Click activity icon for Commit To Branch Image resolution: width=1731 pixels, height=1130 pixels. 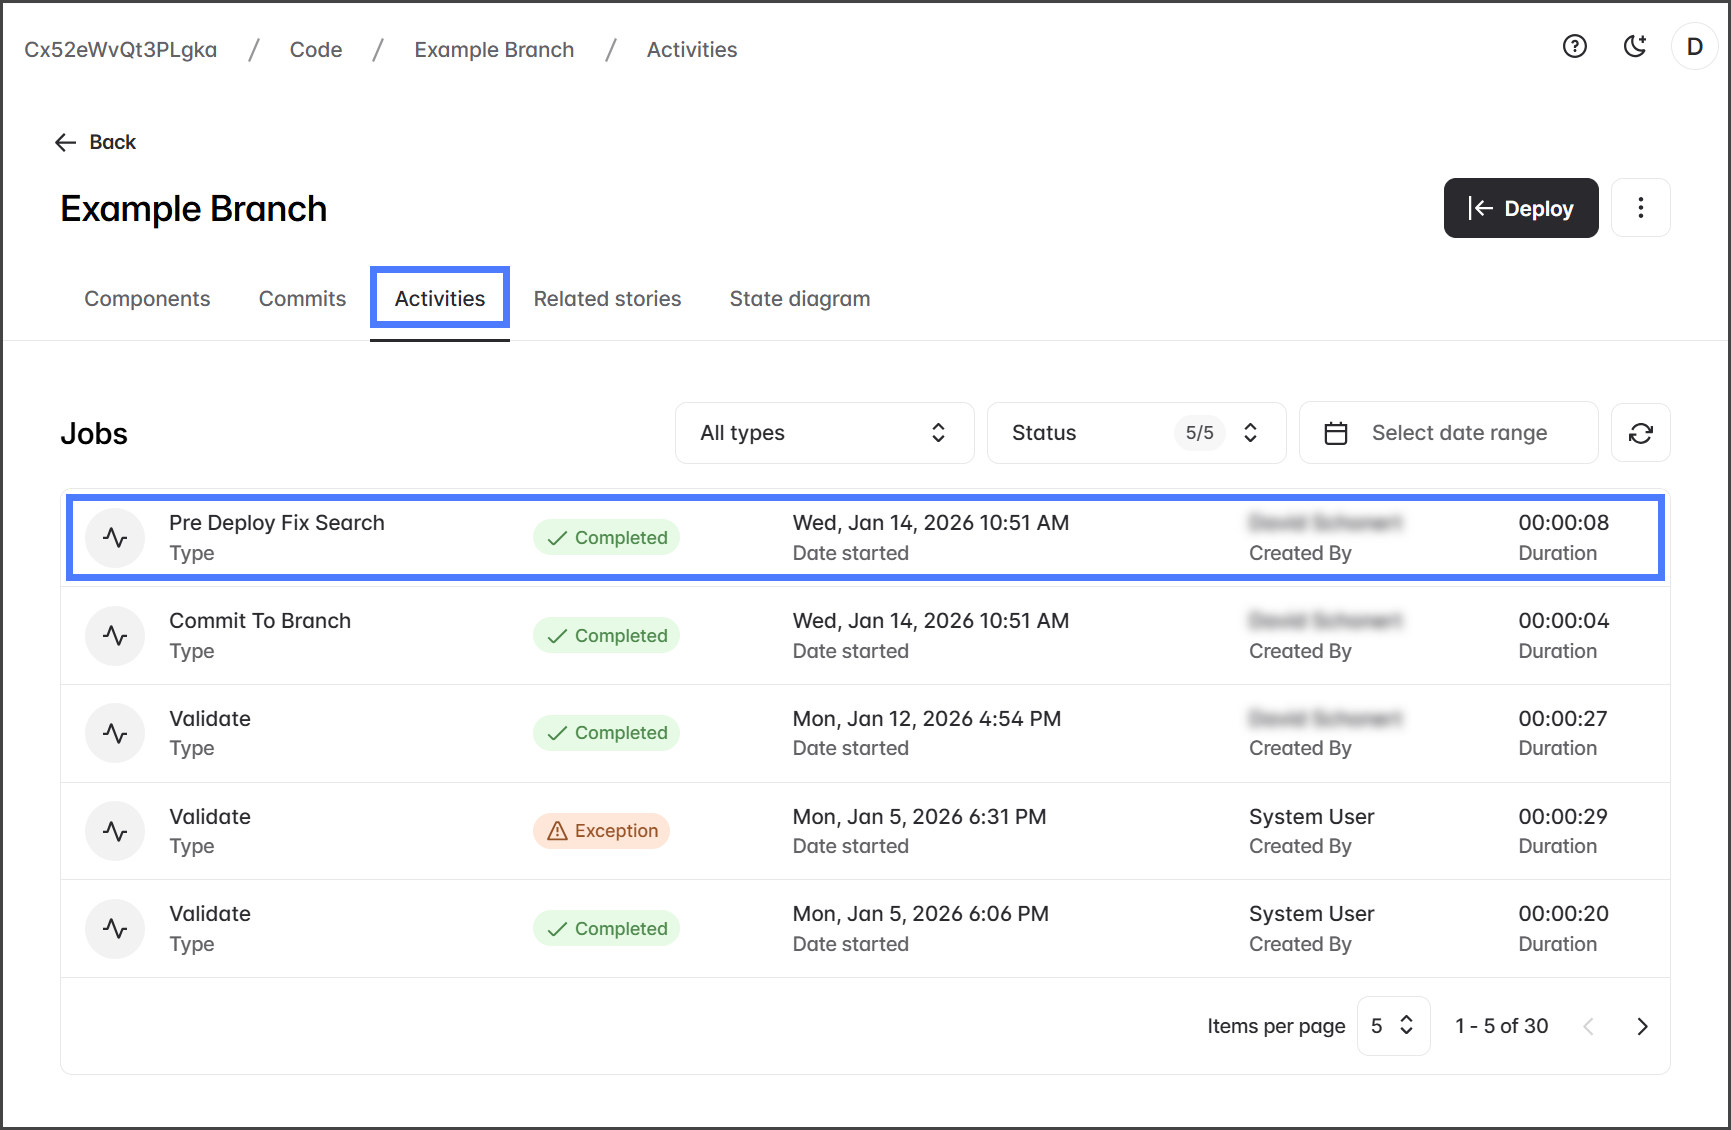115,636
